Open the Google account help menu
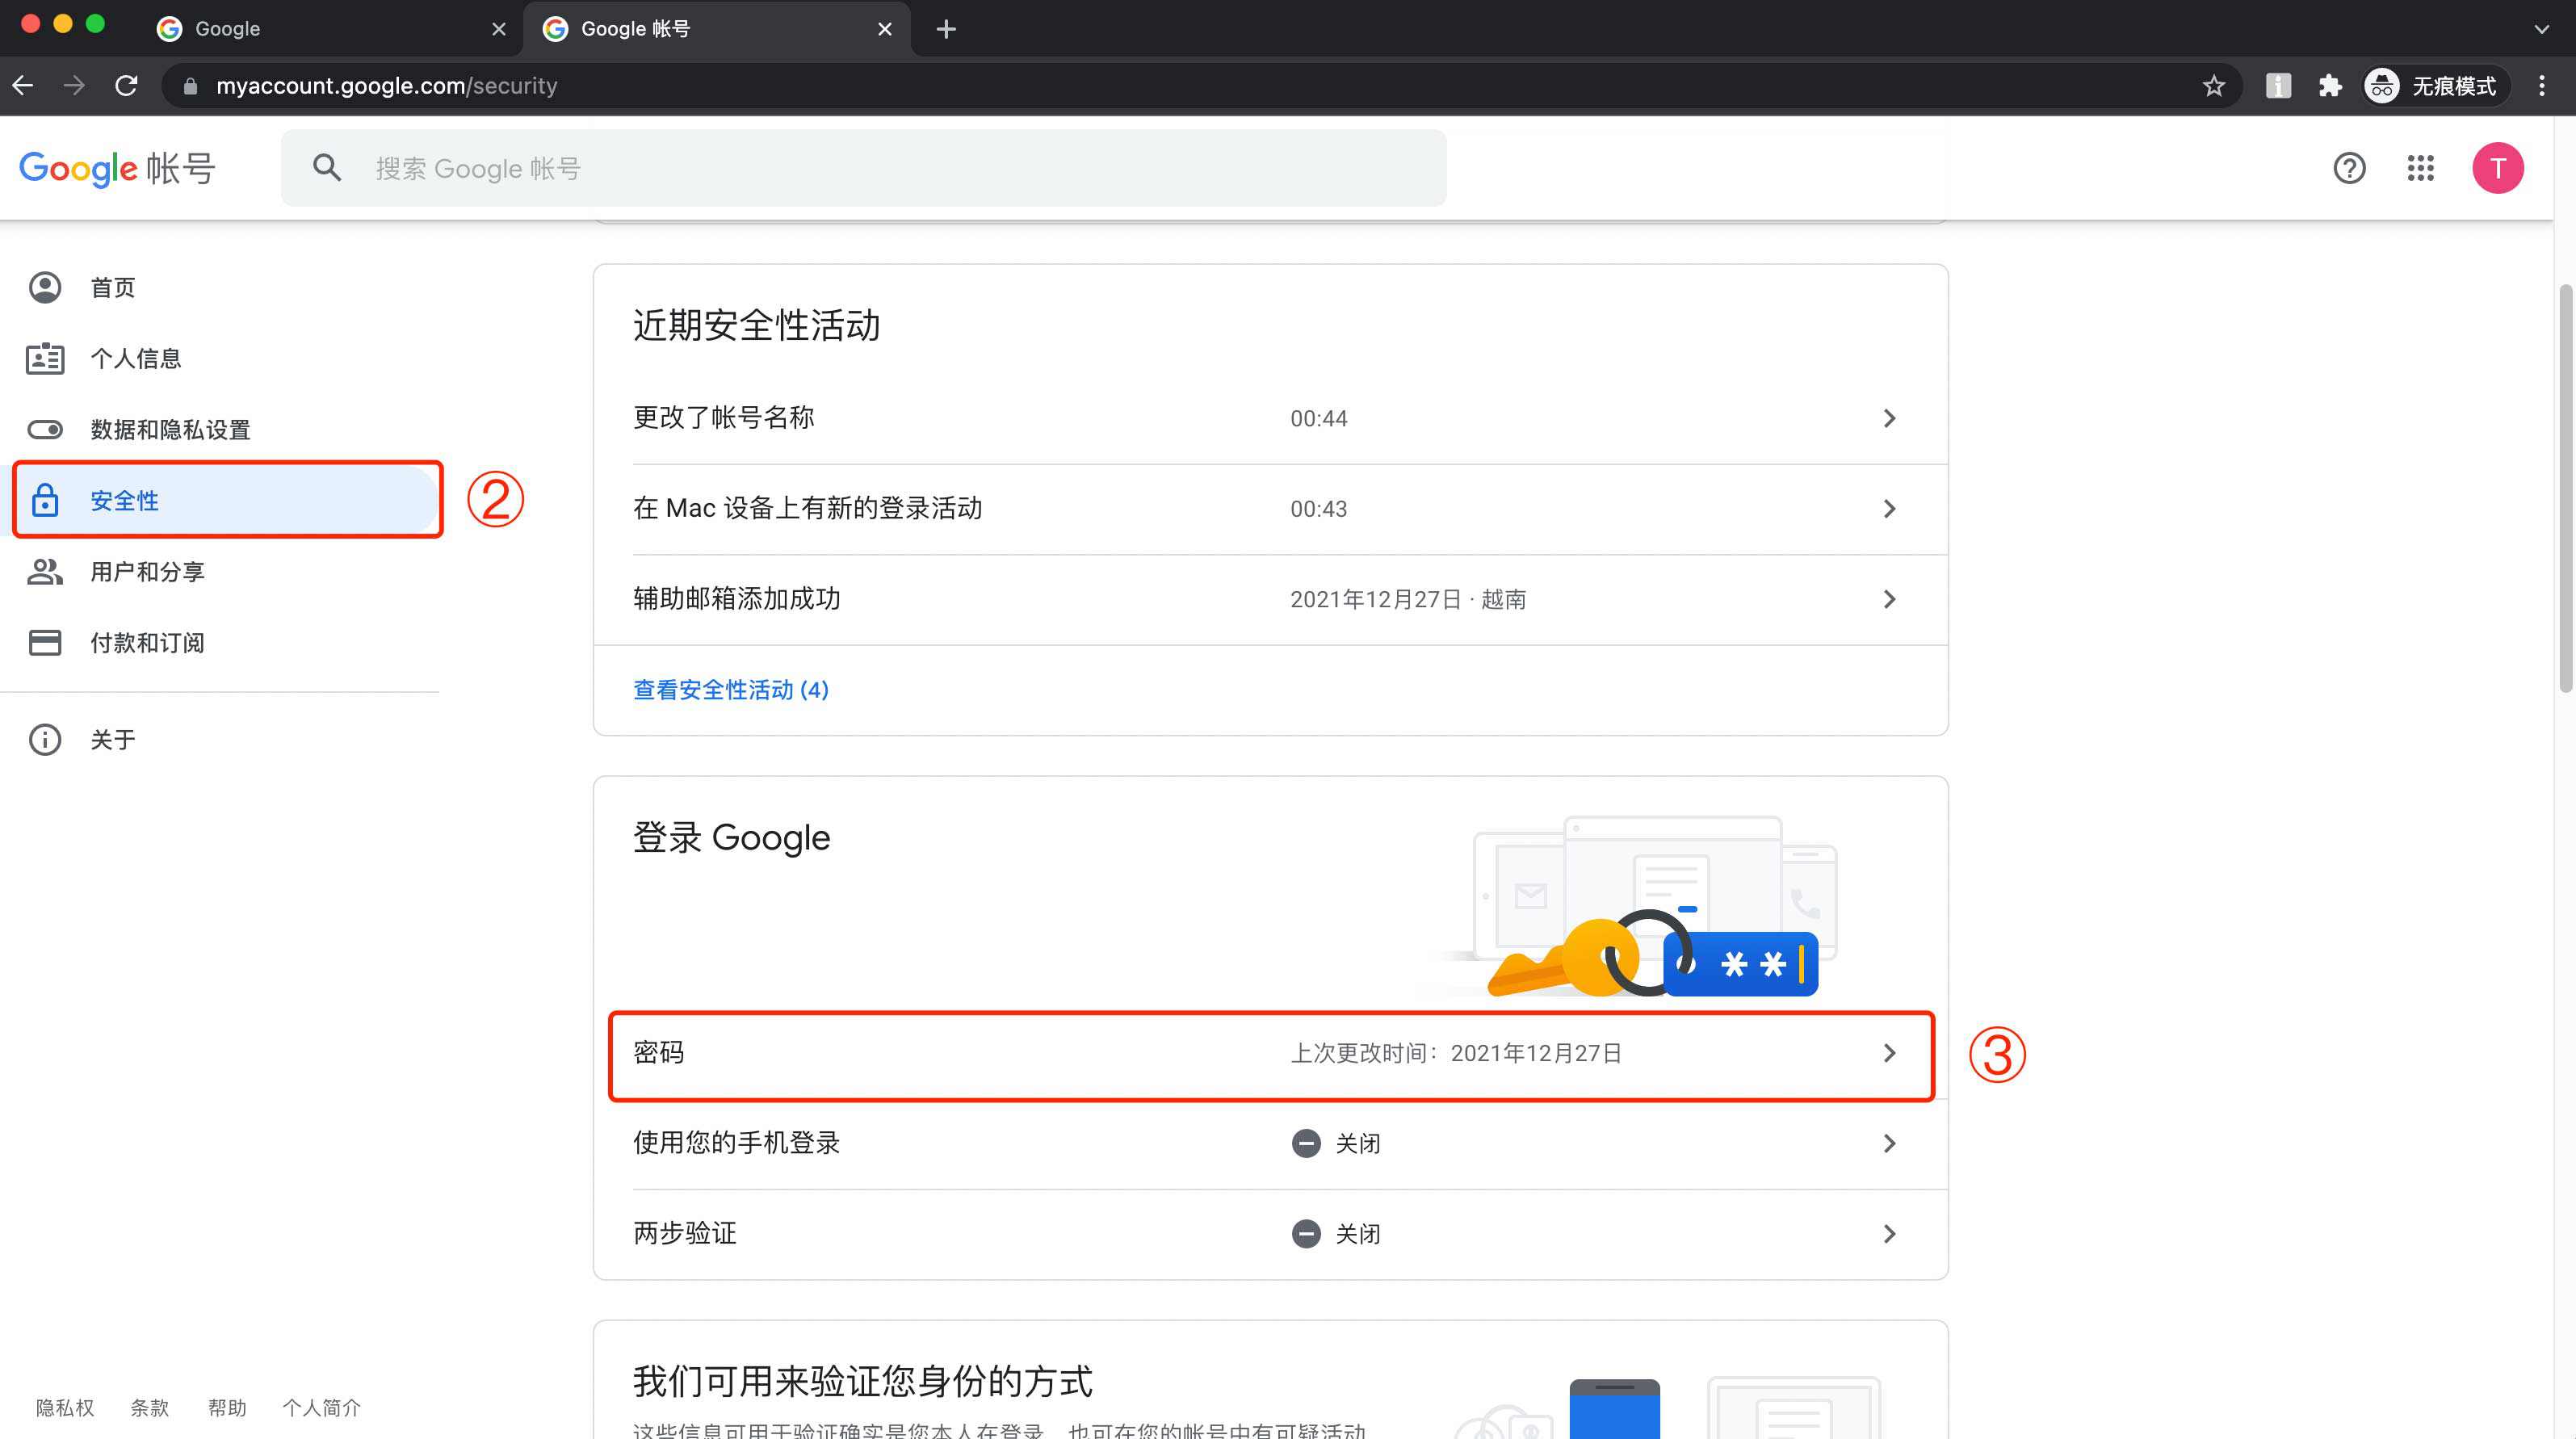The height and width of the screenshot is (1439, 2576). click(2349, 168)
